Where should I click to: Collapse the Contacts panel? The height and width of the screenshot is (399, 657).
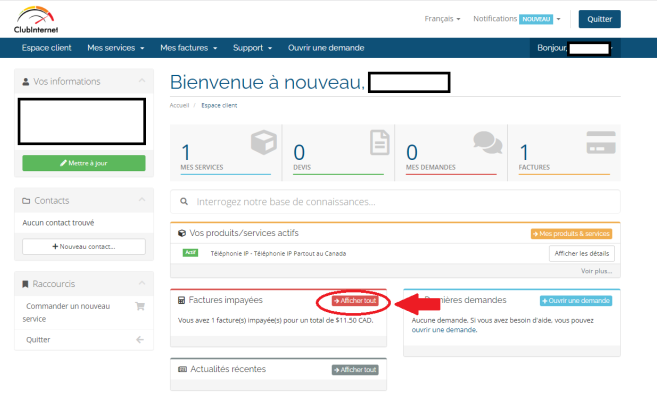(x=142, y=200)
